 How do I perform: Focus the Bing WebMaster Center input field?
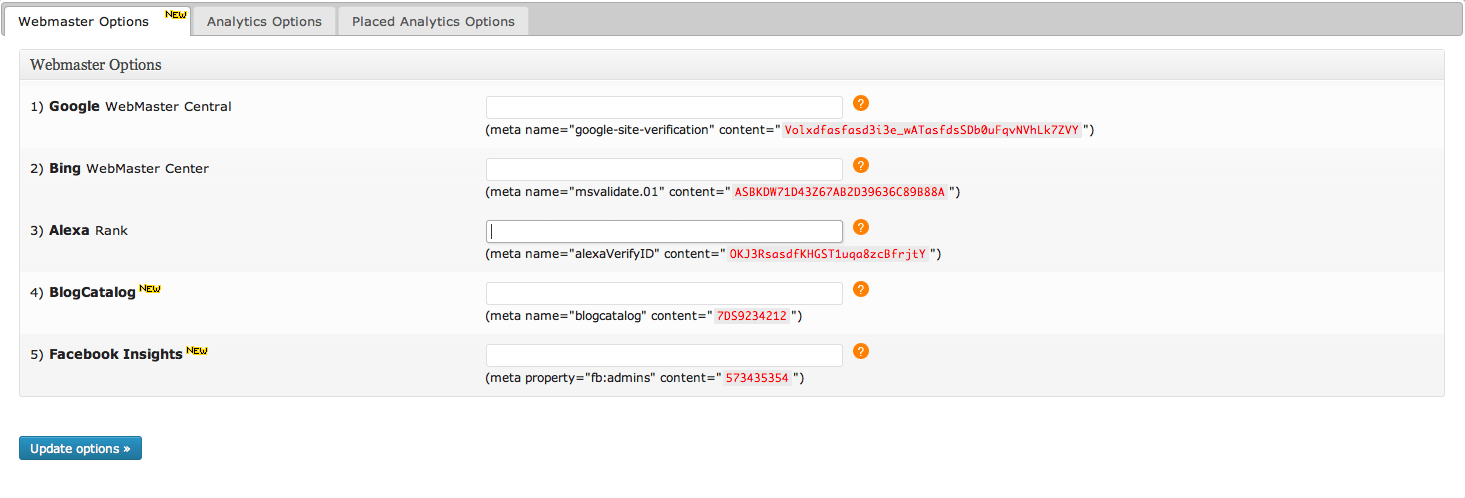(664, 169)
